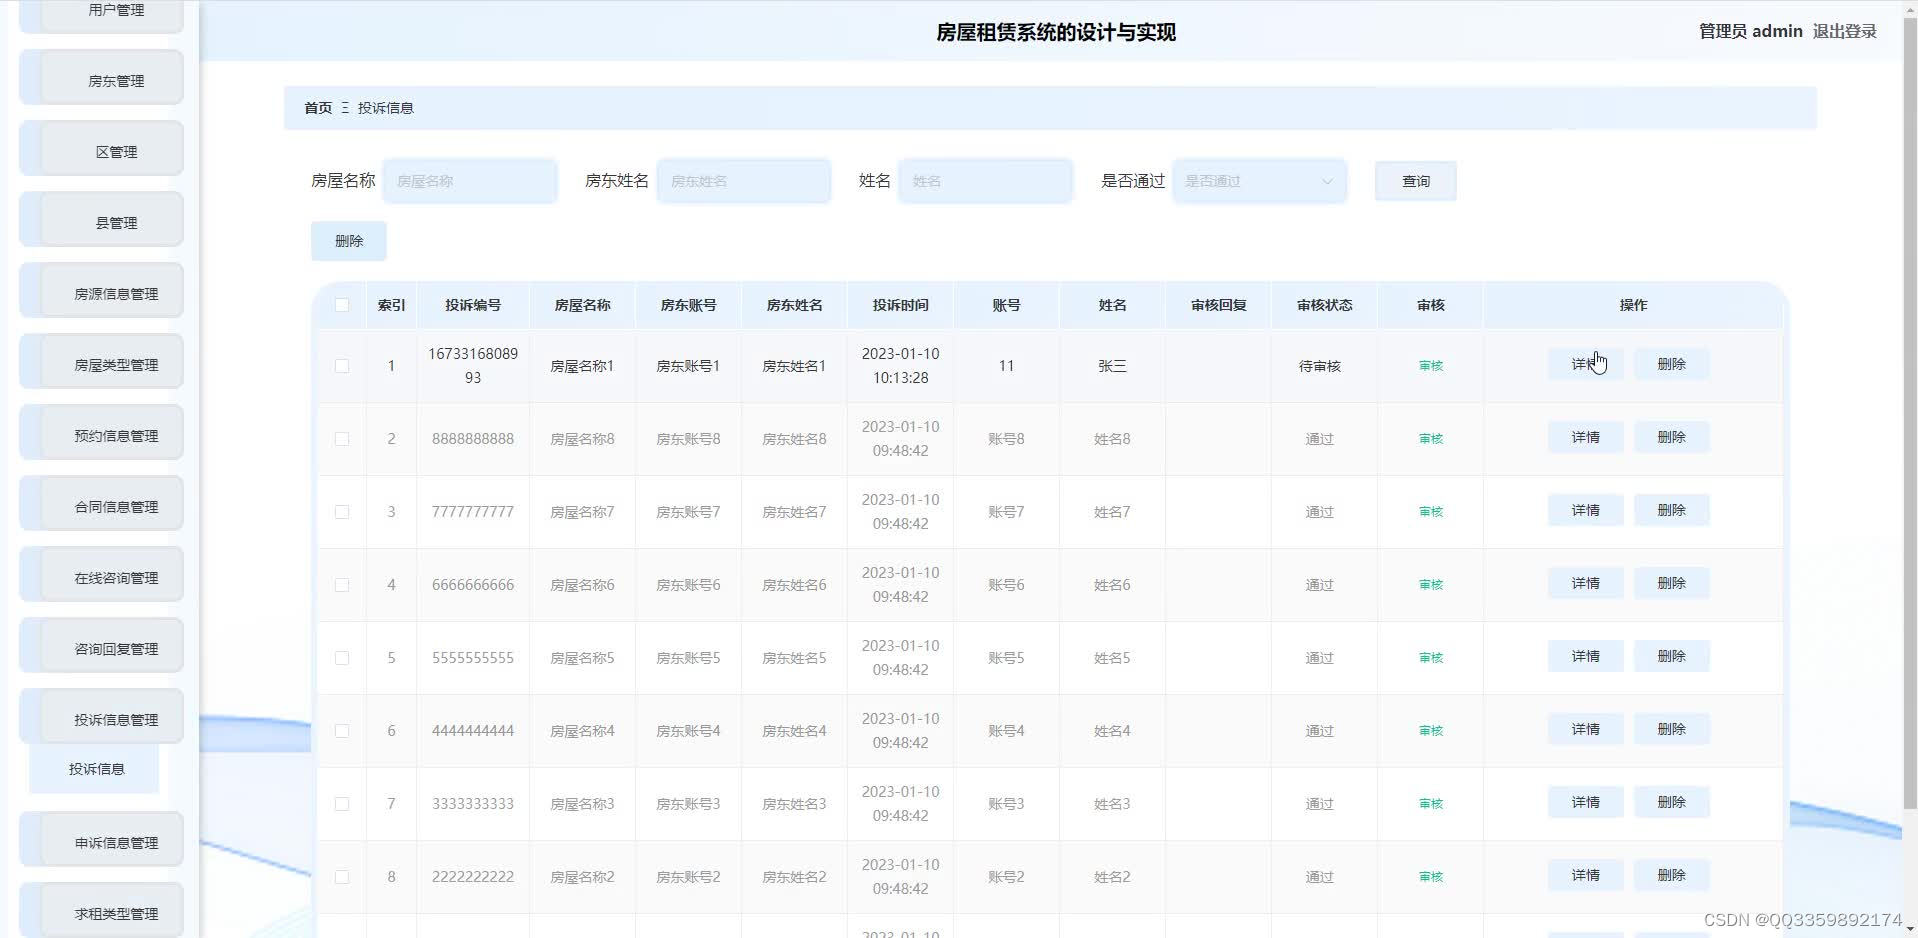
Task: Click 审核 link for row 姓名6
Action: click(x=1431, y=585)
